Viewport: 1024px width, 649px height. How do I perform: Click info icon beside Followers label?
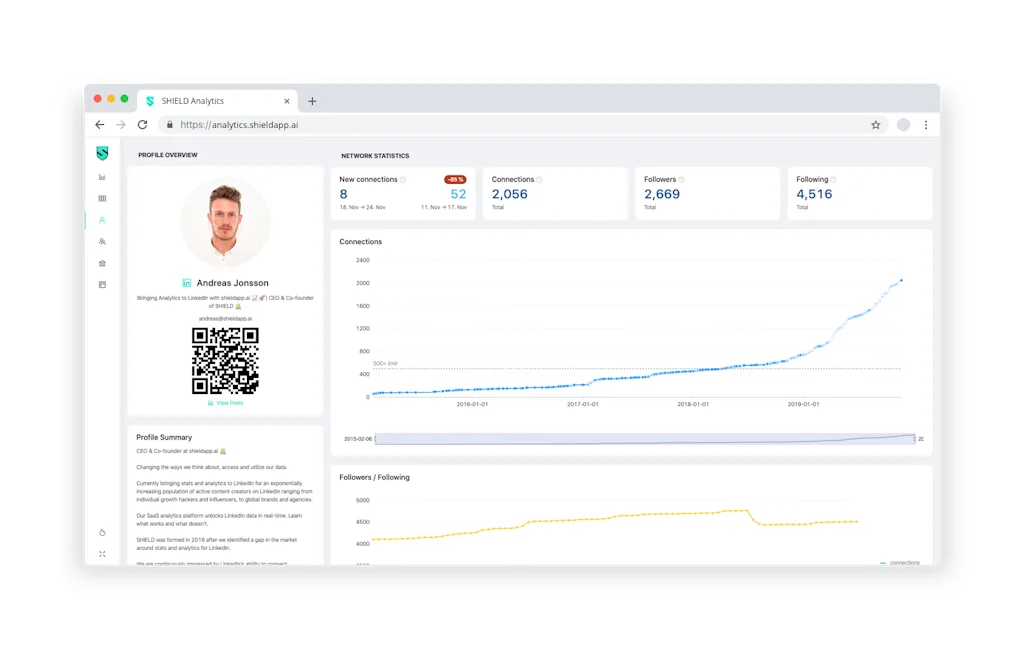tap(681, 180)
